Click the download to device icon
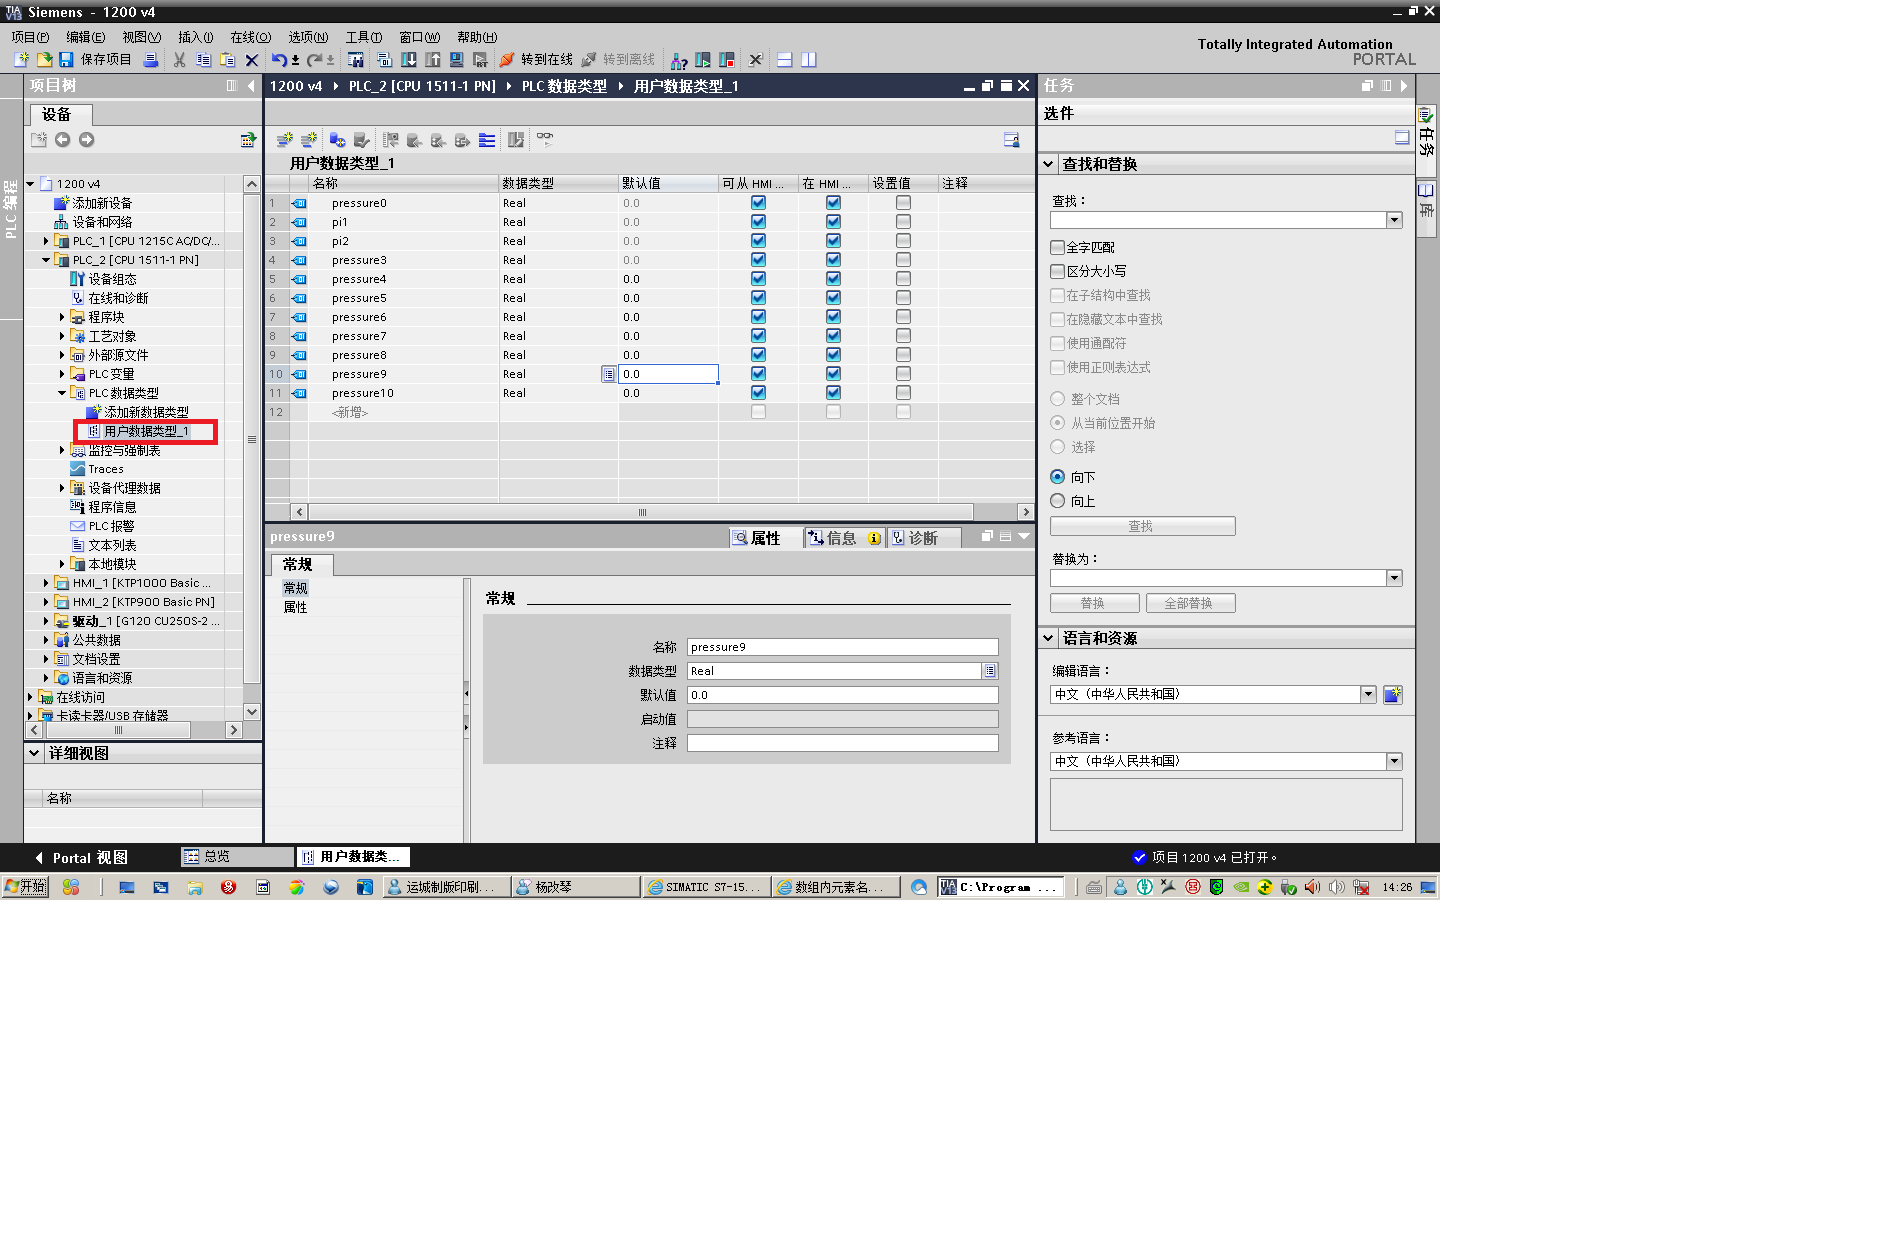Viewport: 1886px width, 1238px height. coord(408,60)
